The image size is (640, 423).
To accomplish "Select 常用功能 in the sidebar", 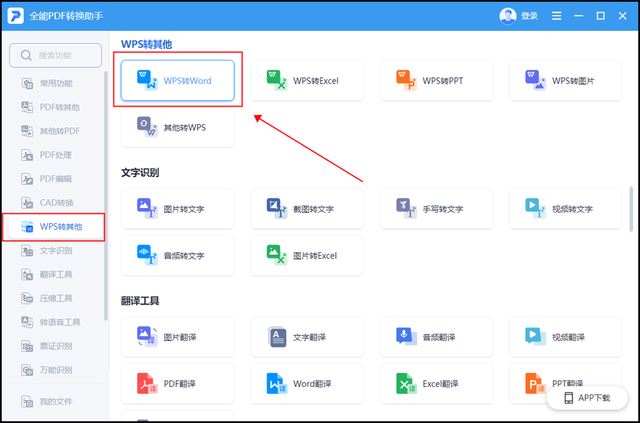I will pyautogui.click(x=54, y=84).
